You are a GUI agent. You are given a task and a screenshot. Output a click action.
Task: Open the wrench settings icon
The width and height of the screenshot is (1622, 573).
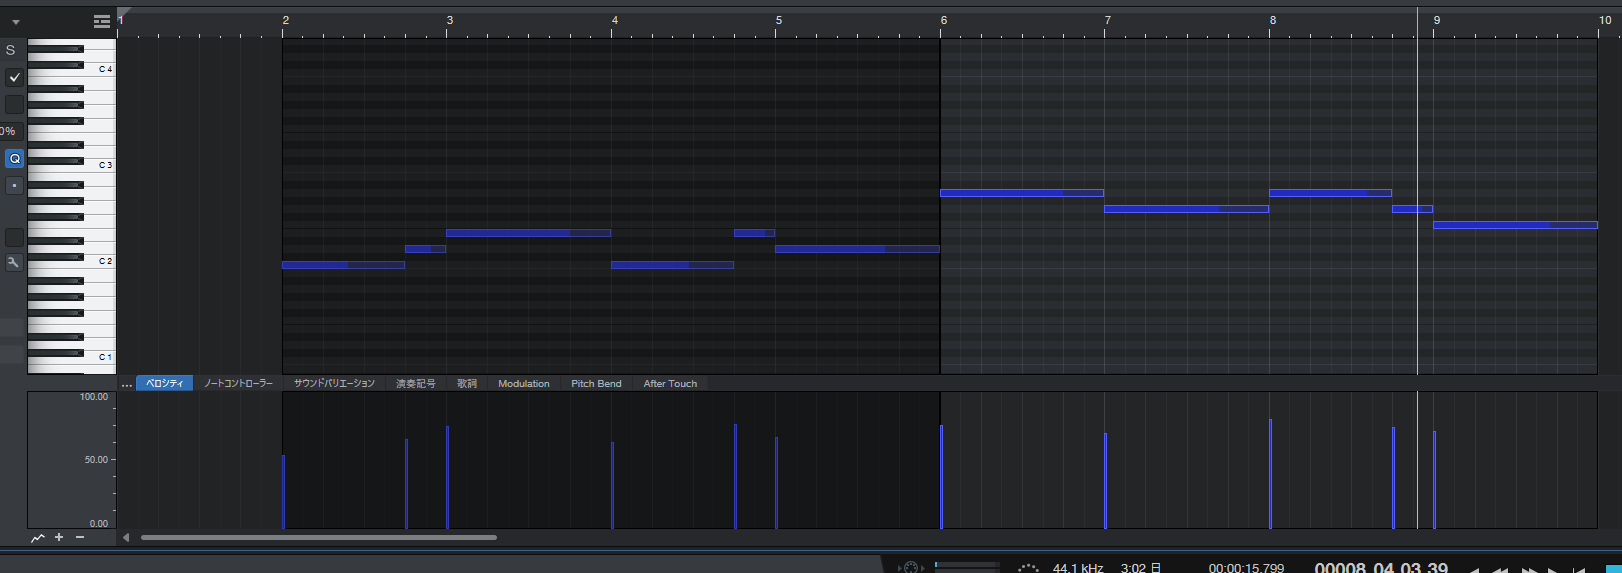pos(14,262)
